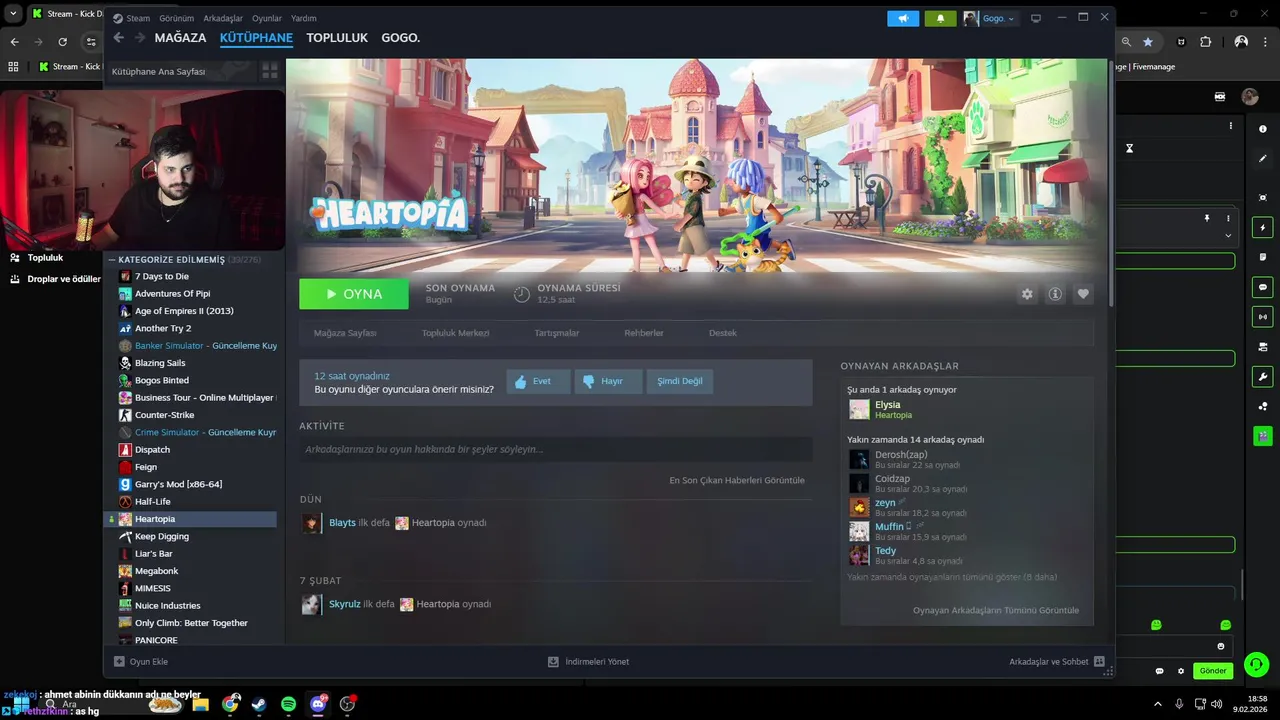The height and width of the screenshot is (720, 1280).
Task: Open the Steam notifications bell
Action: tap(940, 18)
